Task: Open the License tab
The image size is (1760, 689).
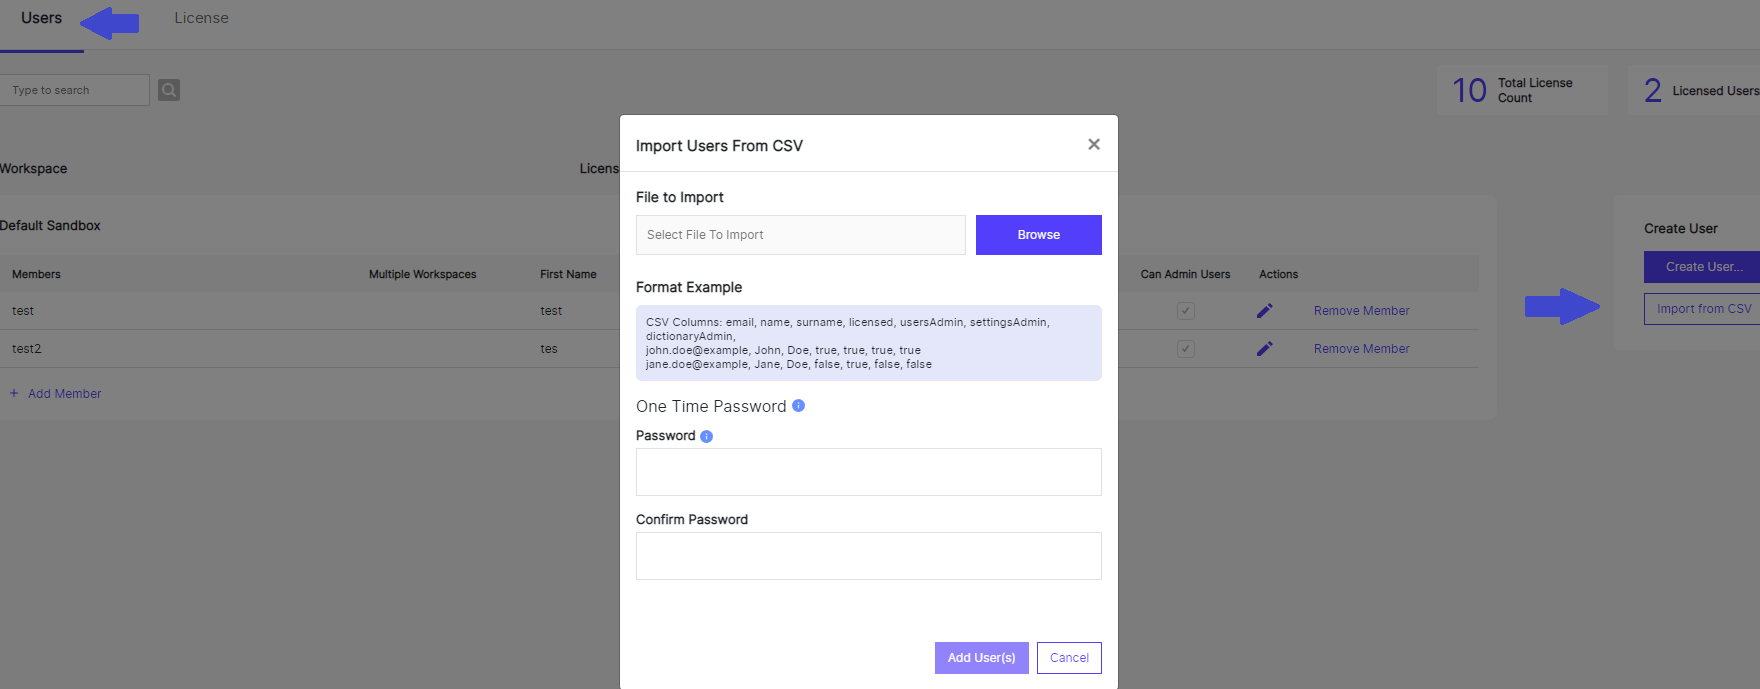Action: 201,19
